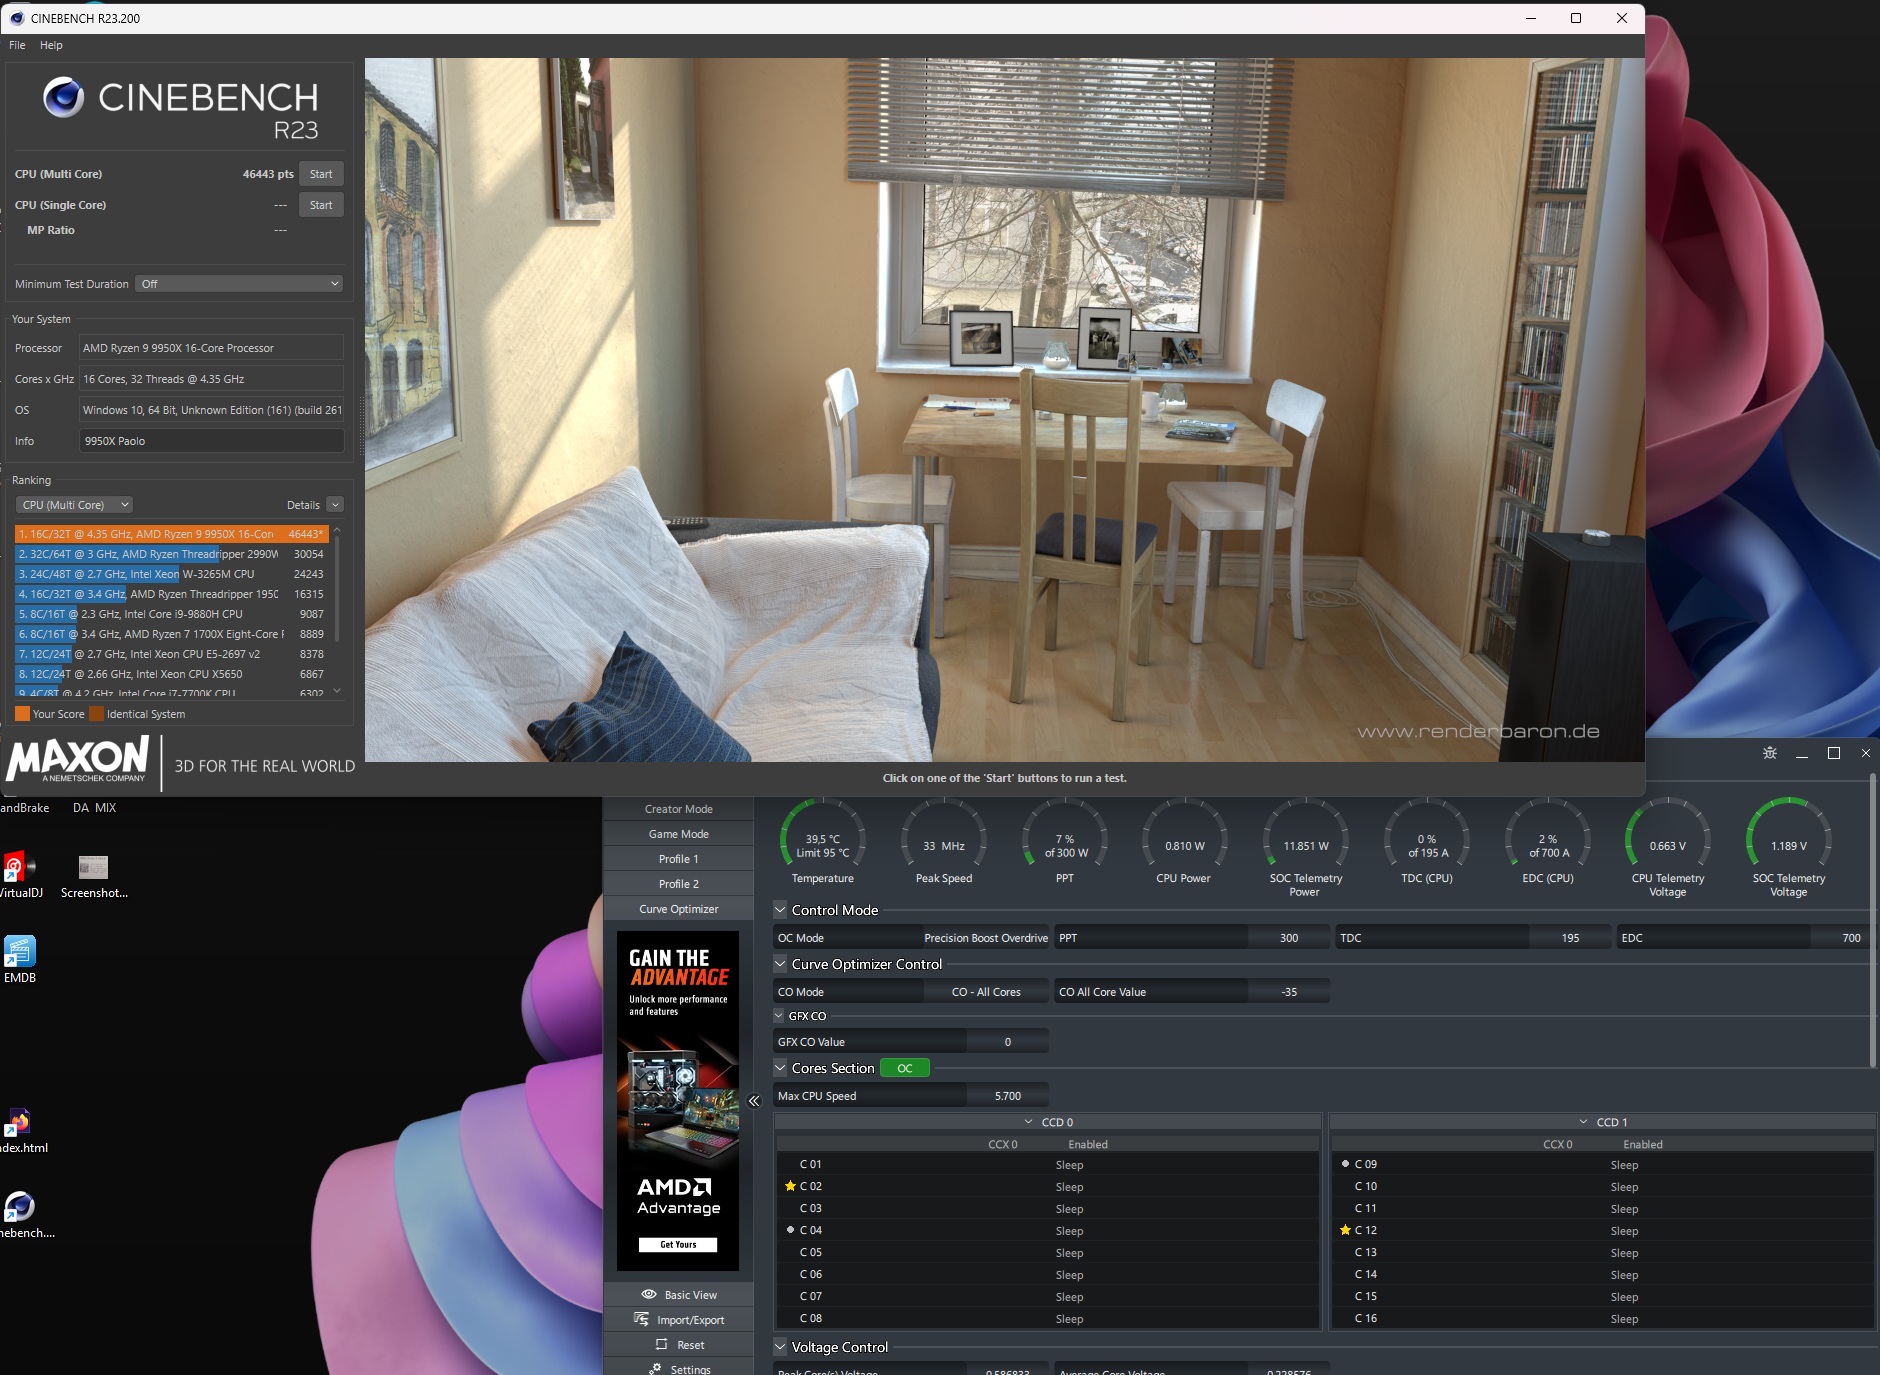Image resolution: width=1880 pixels, height=1375 pixels.
Task: Collapse the Voltage Control section
Action: pyautogui.click(x=780, y=1347)
